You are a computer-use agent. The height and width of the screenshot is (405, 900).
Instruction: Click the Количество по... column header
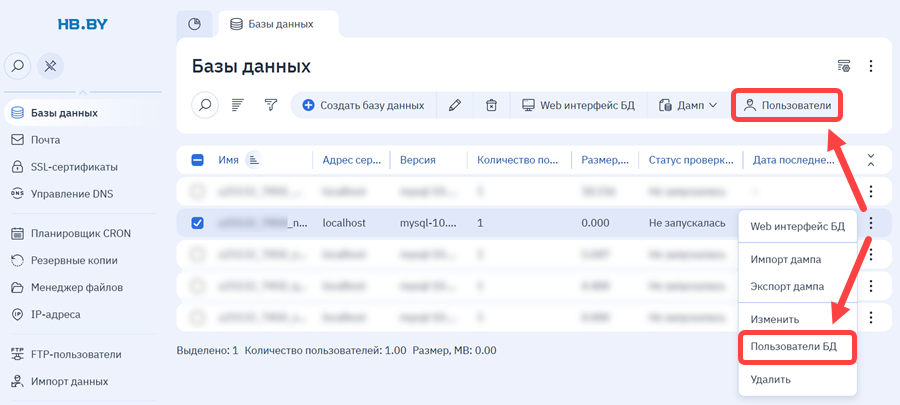tap(517, 160)
